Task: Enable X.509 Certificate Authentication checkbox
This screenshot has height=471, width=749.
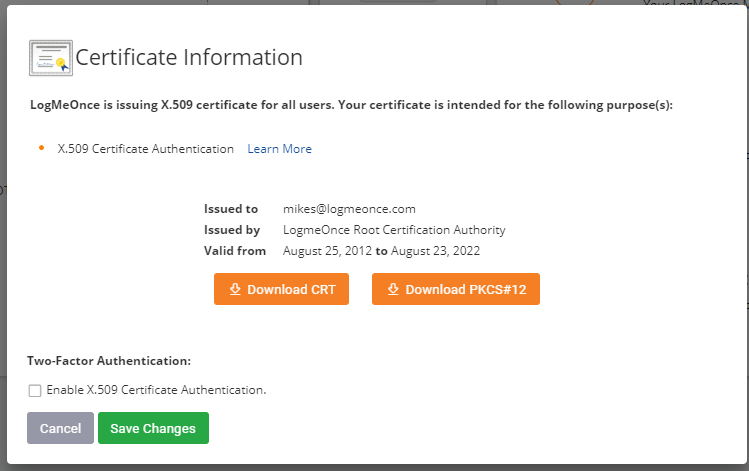Action: [35, 391]
